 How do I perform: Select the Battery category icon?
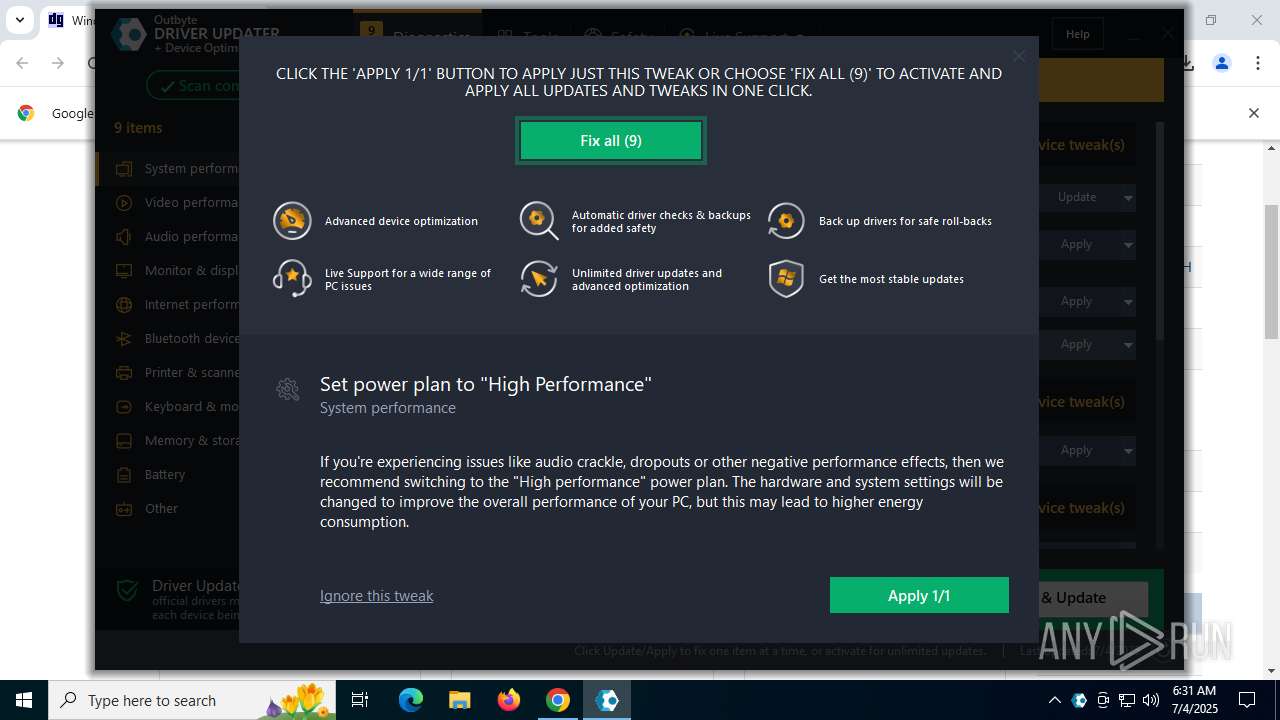(124, 475)
